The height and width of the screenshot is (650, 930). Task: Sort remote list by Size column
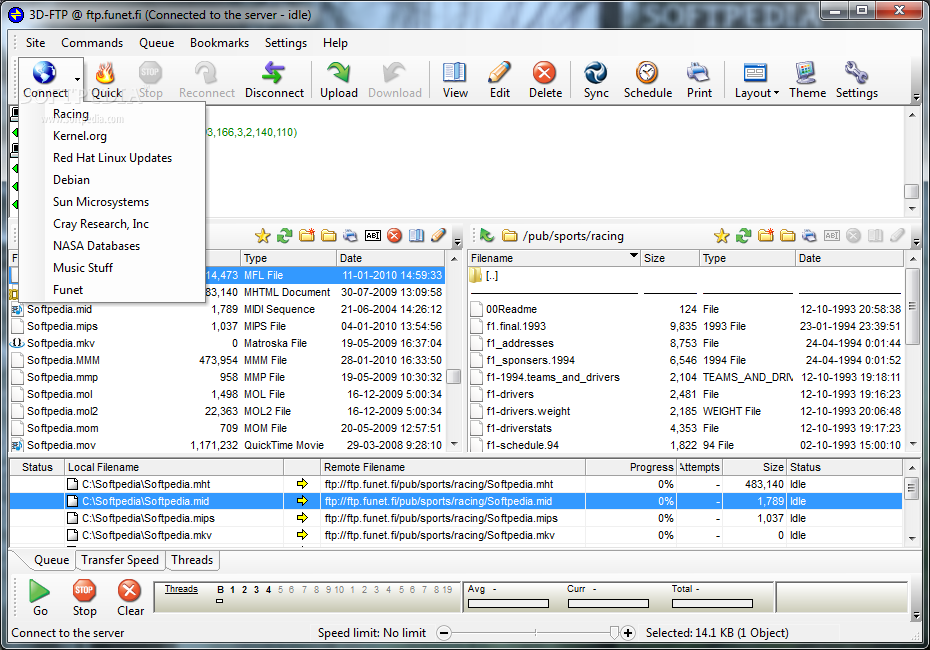(x=670, y=258)
